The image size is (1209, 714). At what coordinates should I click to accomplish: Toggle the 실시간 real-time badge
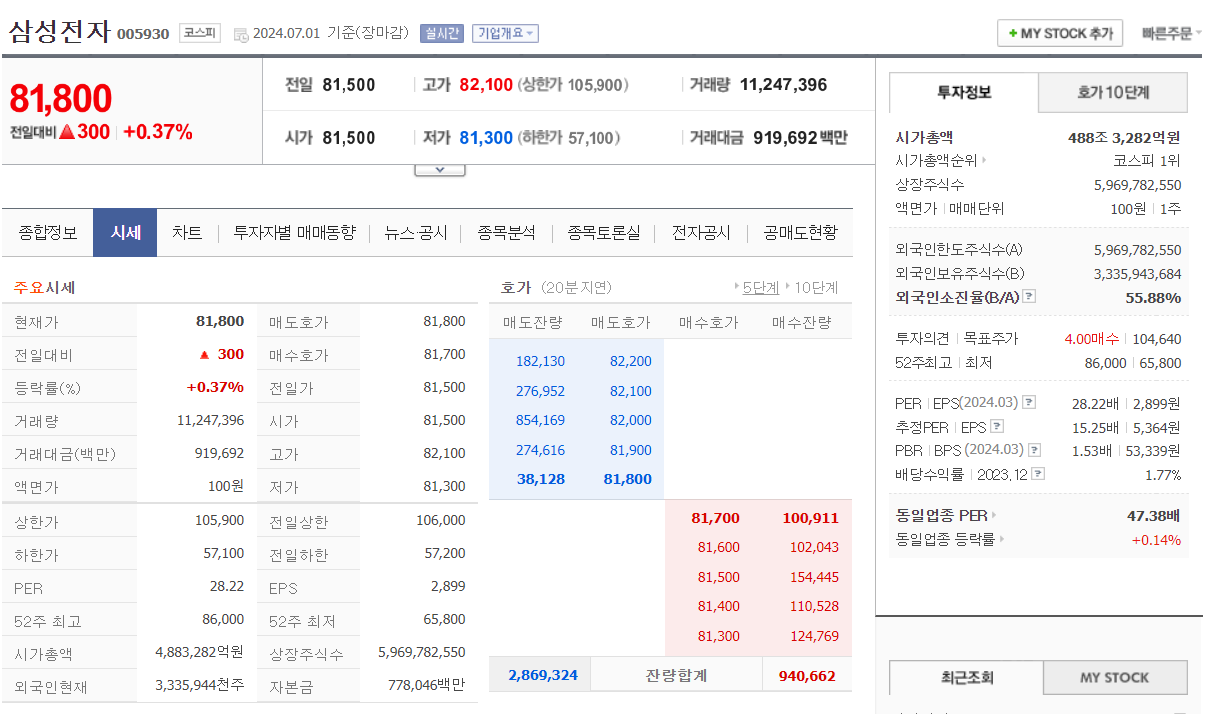click(x=442, y=33)
